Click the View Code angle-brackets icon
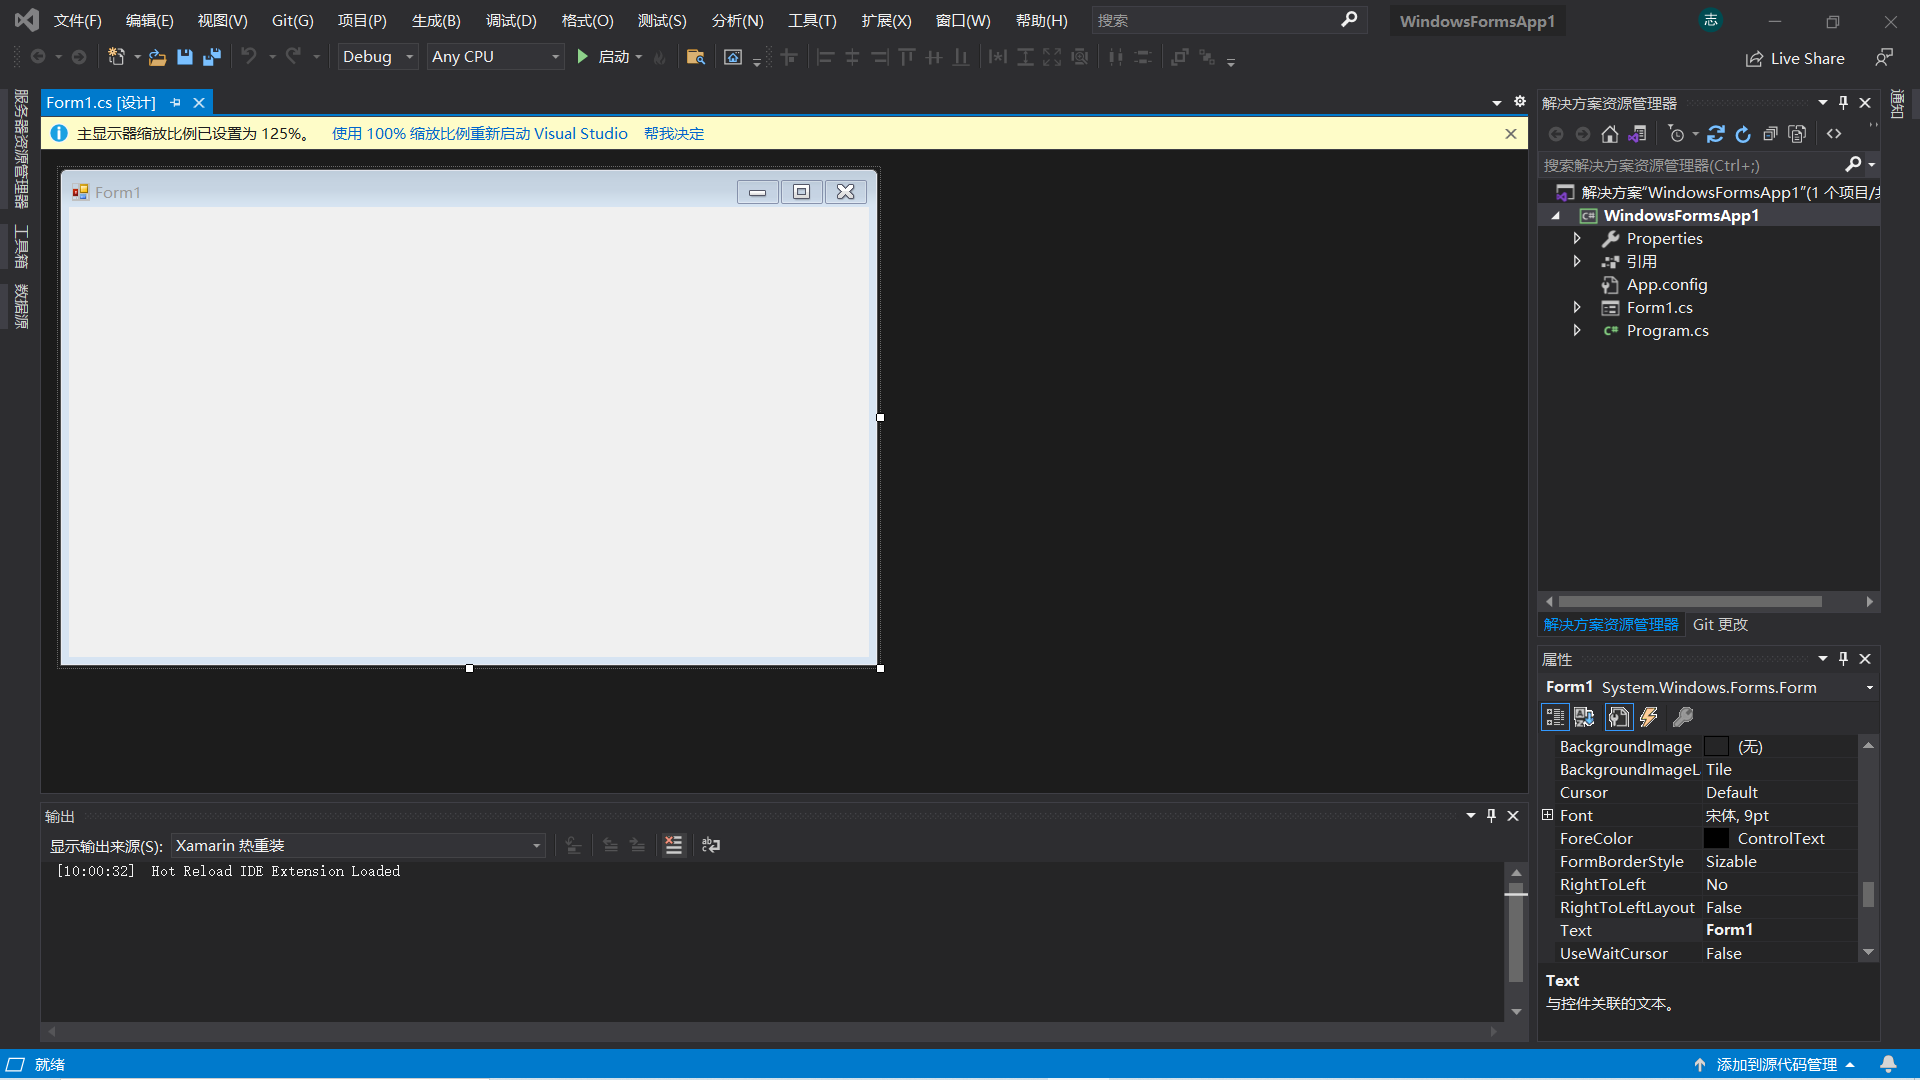This screenshot has width=1920, height=1080. 1834,134
